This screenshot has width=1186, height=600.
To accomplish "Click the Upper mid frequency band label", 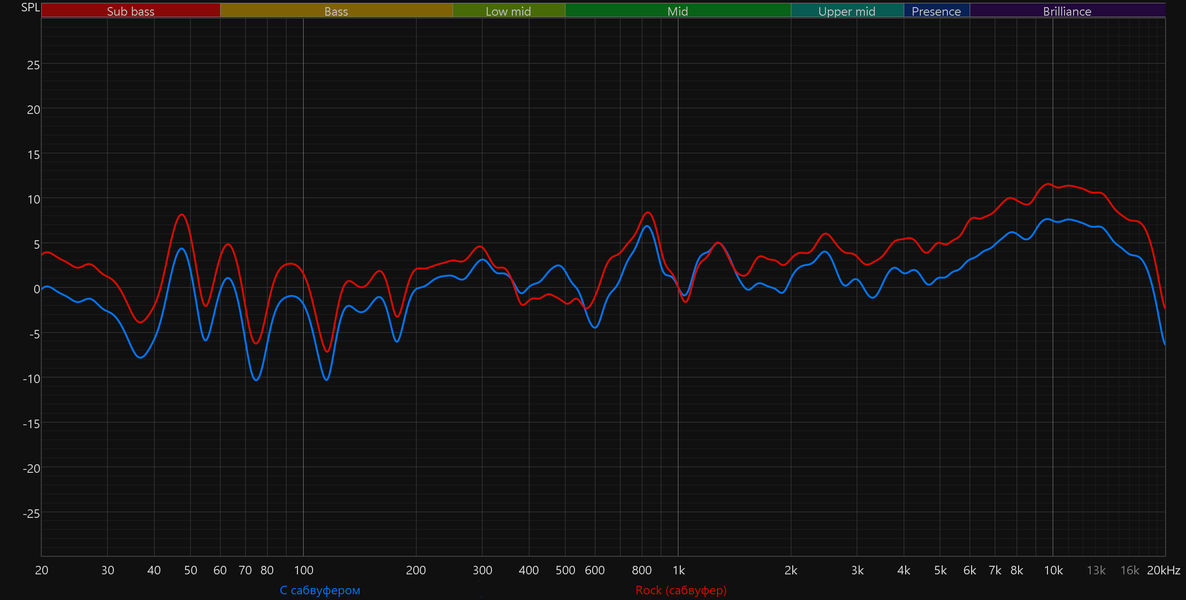I will click(x=847, y=11).
